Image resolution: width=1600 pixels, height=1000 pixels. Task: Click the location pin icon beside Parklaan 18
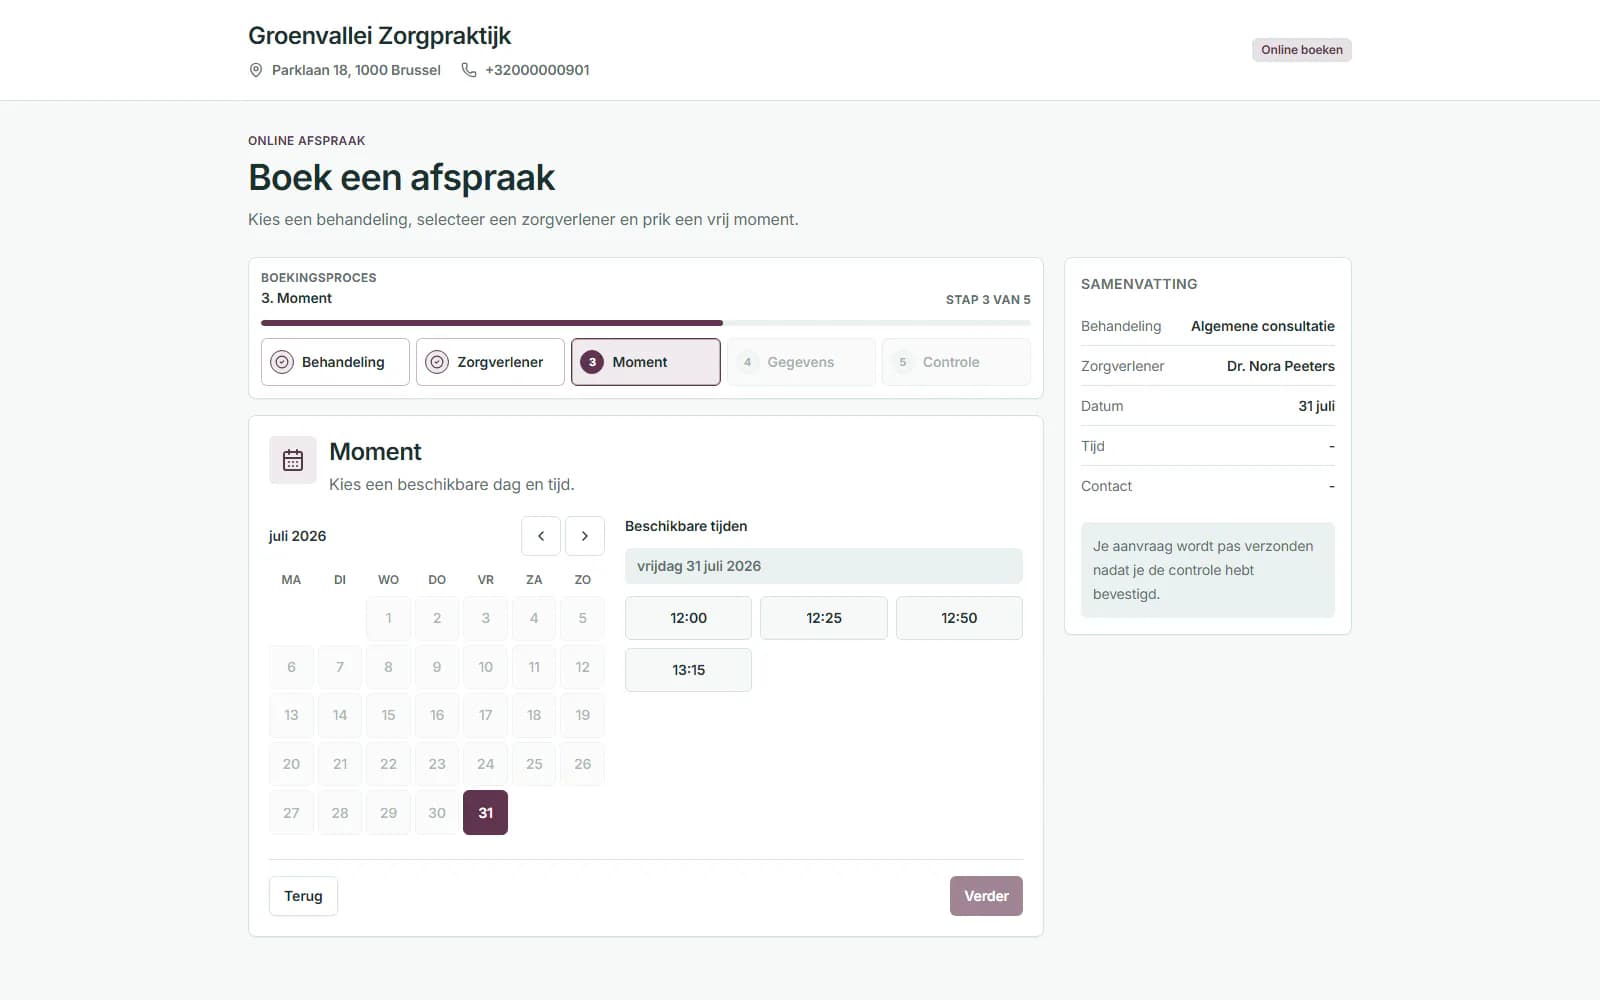pyautogui.click(x=256, y=70)
